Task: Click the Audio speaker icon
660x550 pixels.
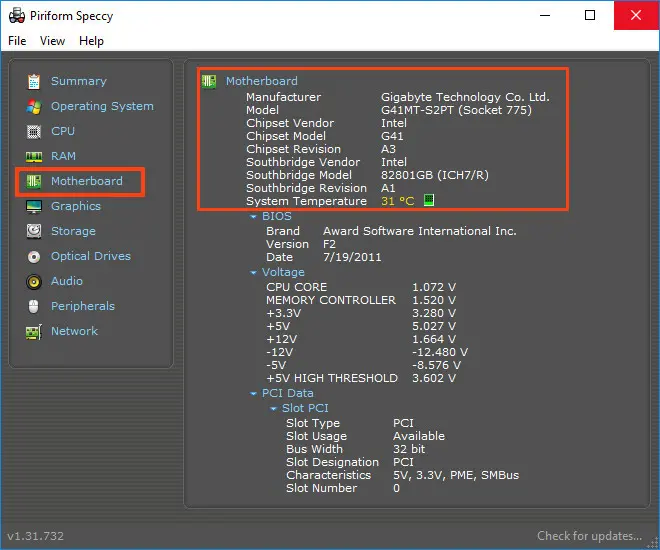Action: point(34,282)
